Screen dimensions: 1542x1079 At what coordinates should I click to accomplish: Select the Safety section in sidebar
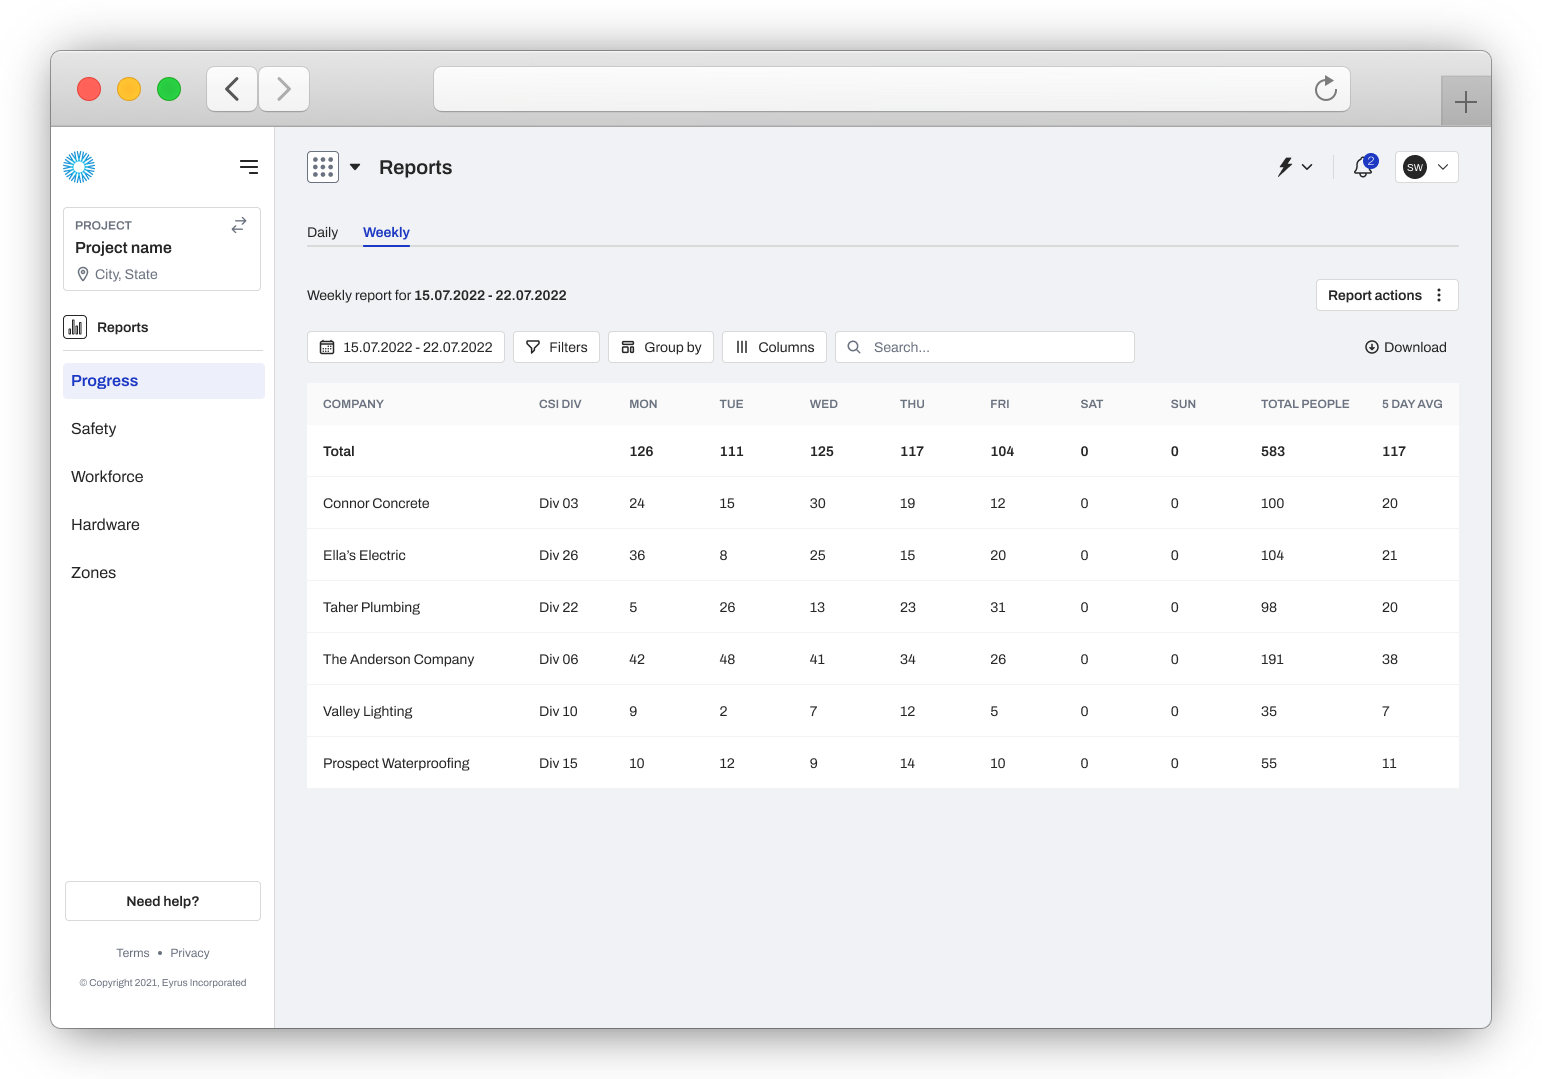93,428
